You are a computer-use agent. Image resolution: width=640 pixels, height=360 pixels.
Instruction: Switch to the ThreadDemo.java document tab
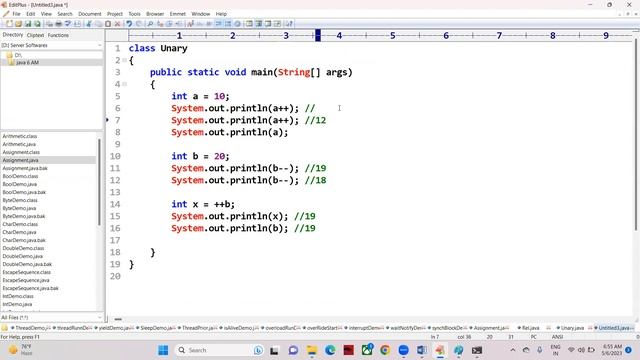(x=31, y=328)
